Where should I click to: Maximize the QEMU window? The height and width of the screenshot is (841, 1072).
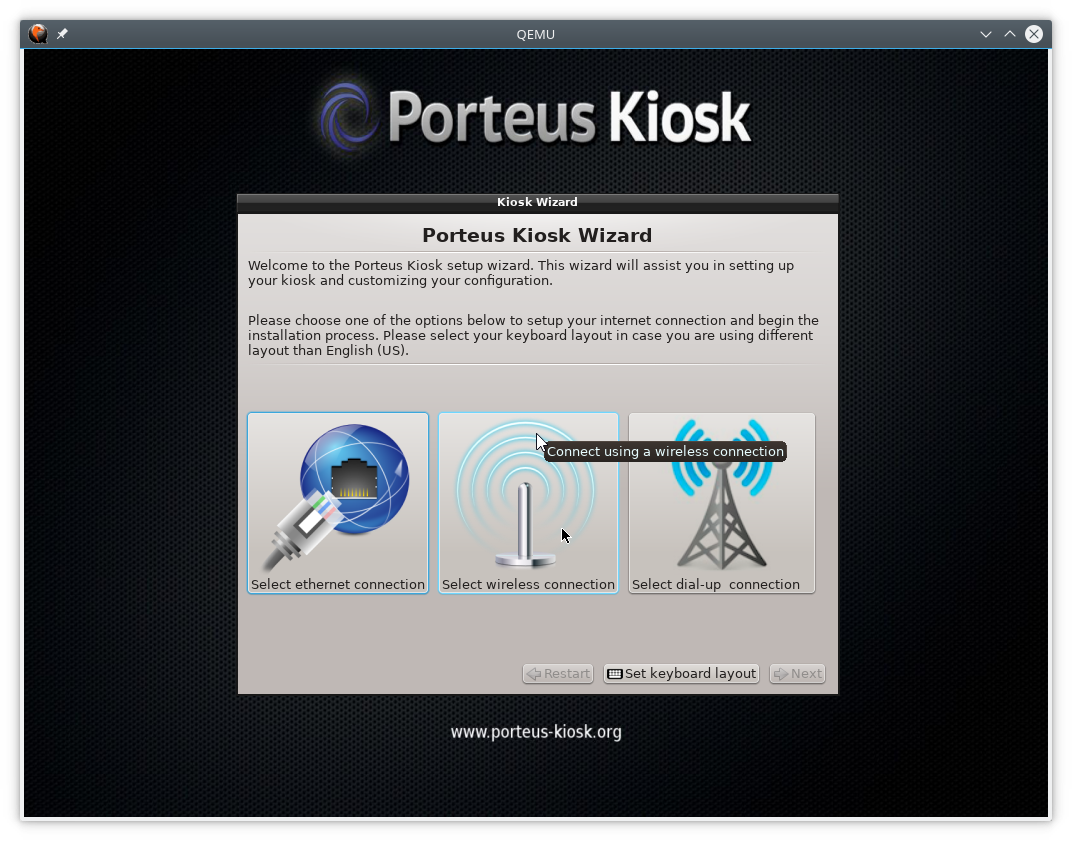coord(1010,34)
